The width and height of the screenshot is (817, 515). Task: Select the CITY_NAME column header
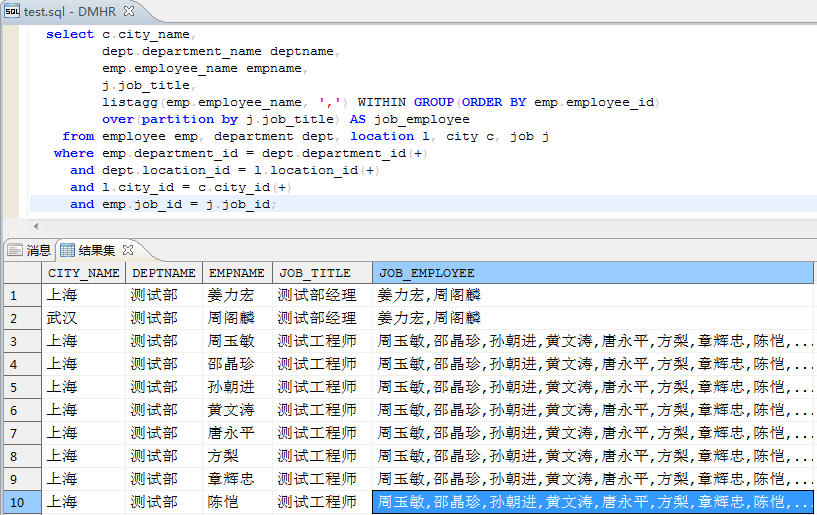point(83,273)
